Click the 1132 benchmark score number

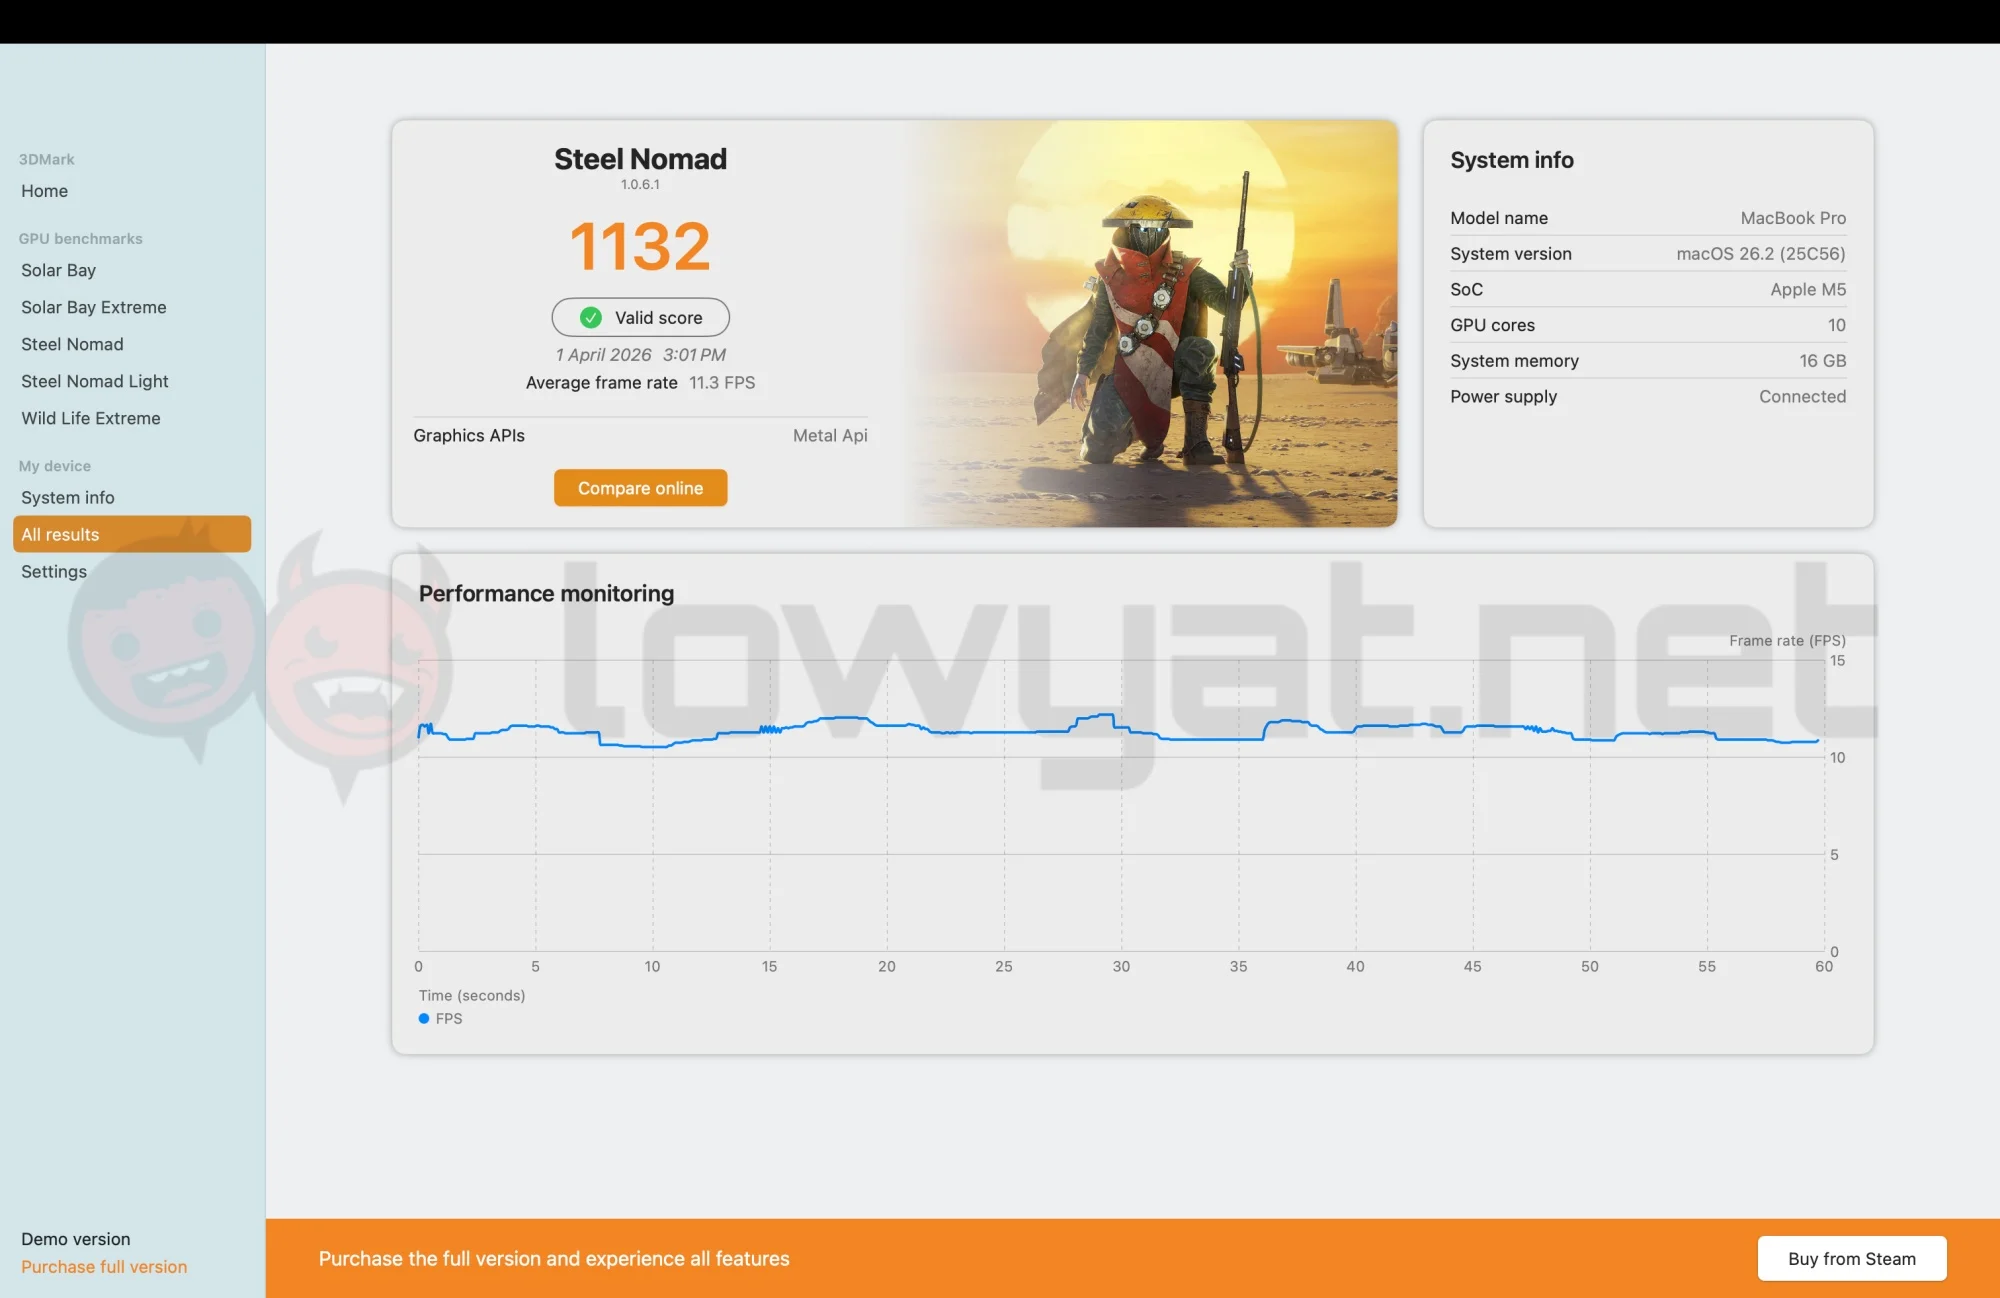(640, 247)
